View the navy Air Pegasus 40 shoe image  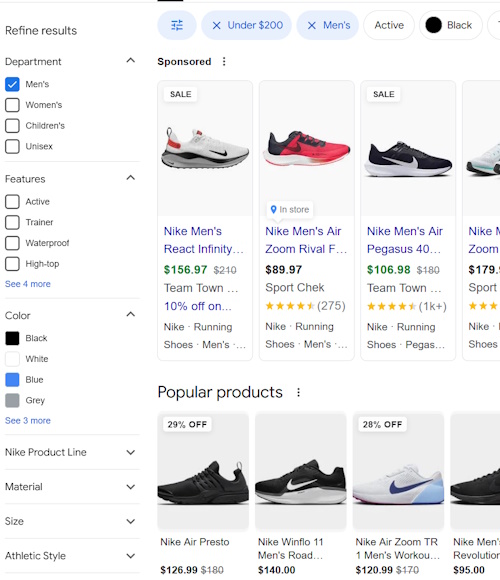point(408,159)
